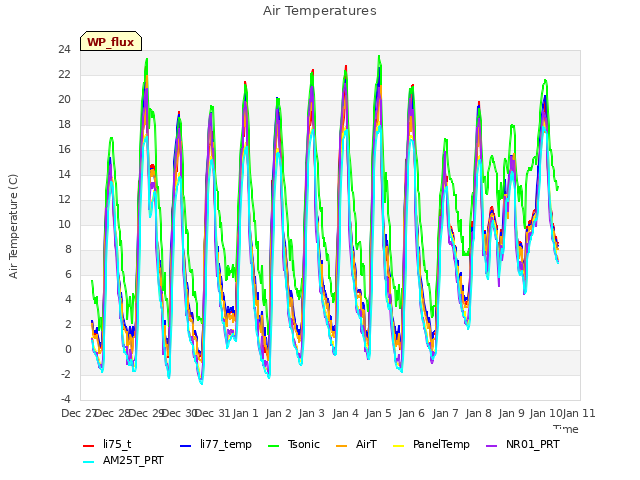Image resolution: width=640 pixels, height=480 pixels.
Task: Click the purple NR01_PRT legend swatch
Action: point(491,445)
